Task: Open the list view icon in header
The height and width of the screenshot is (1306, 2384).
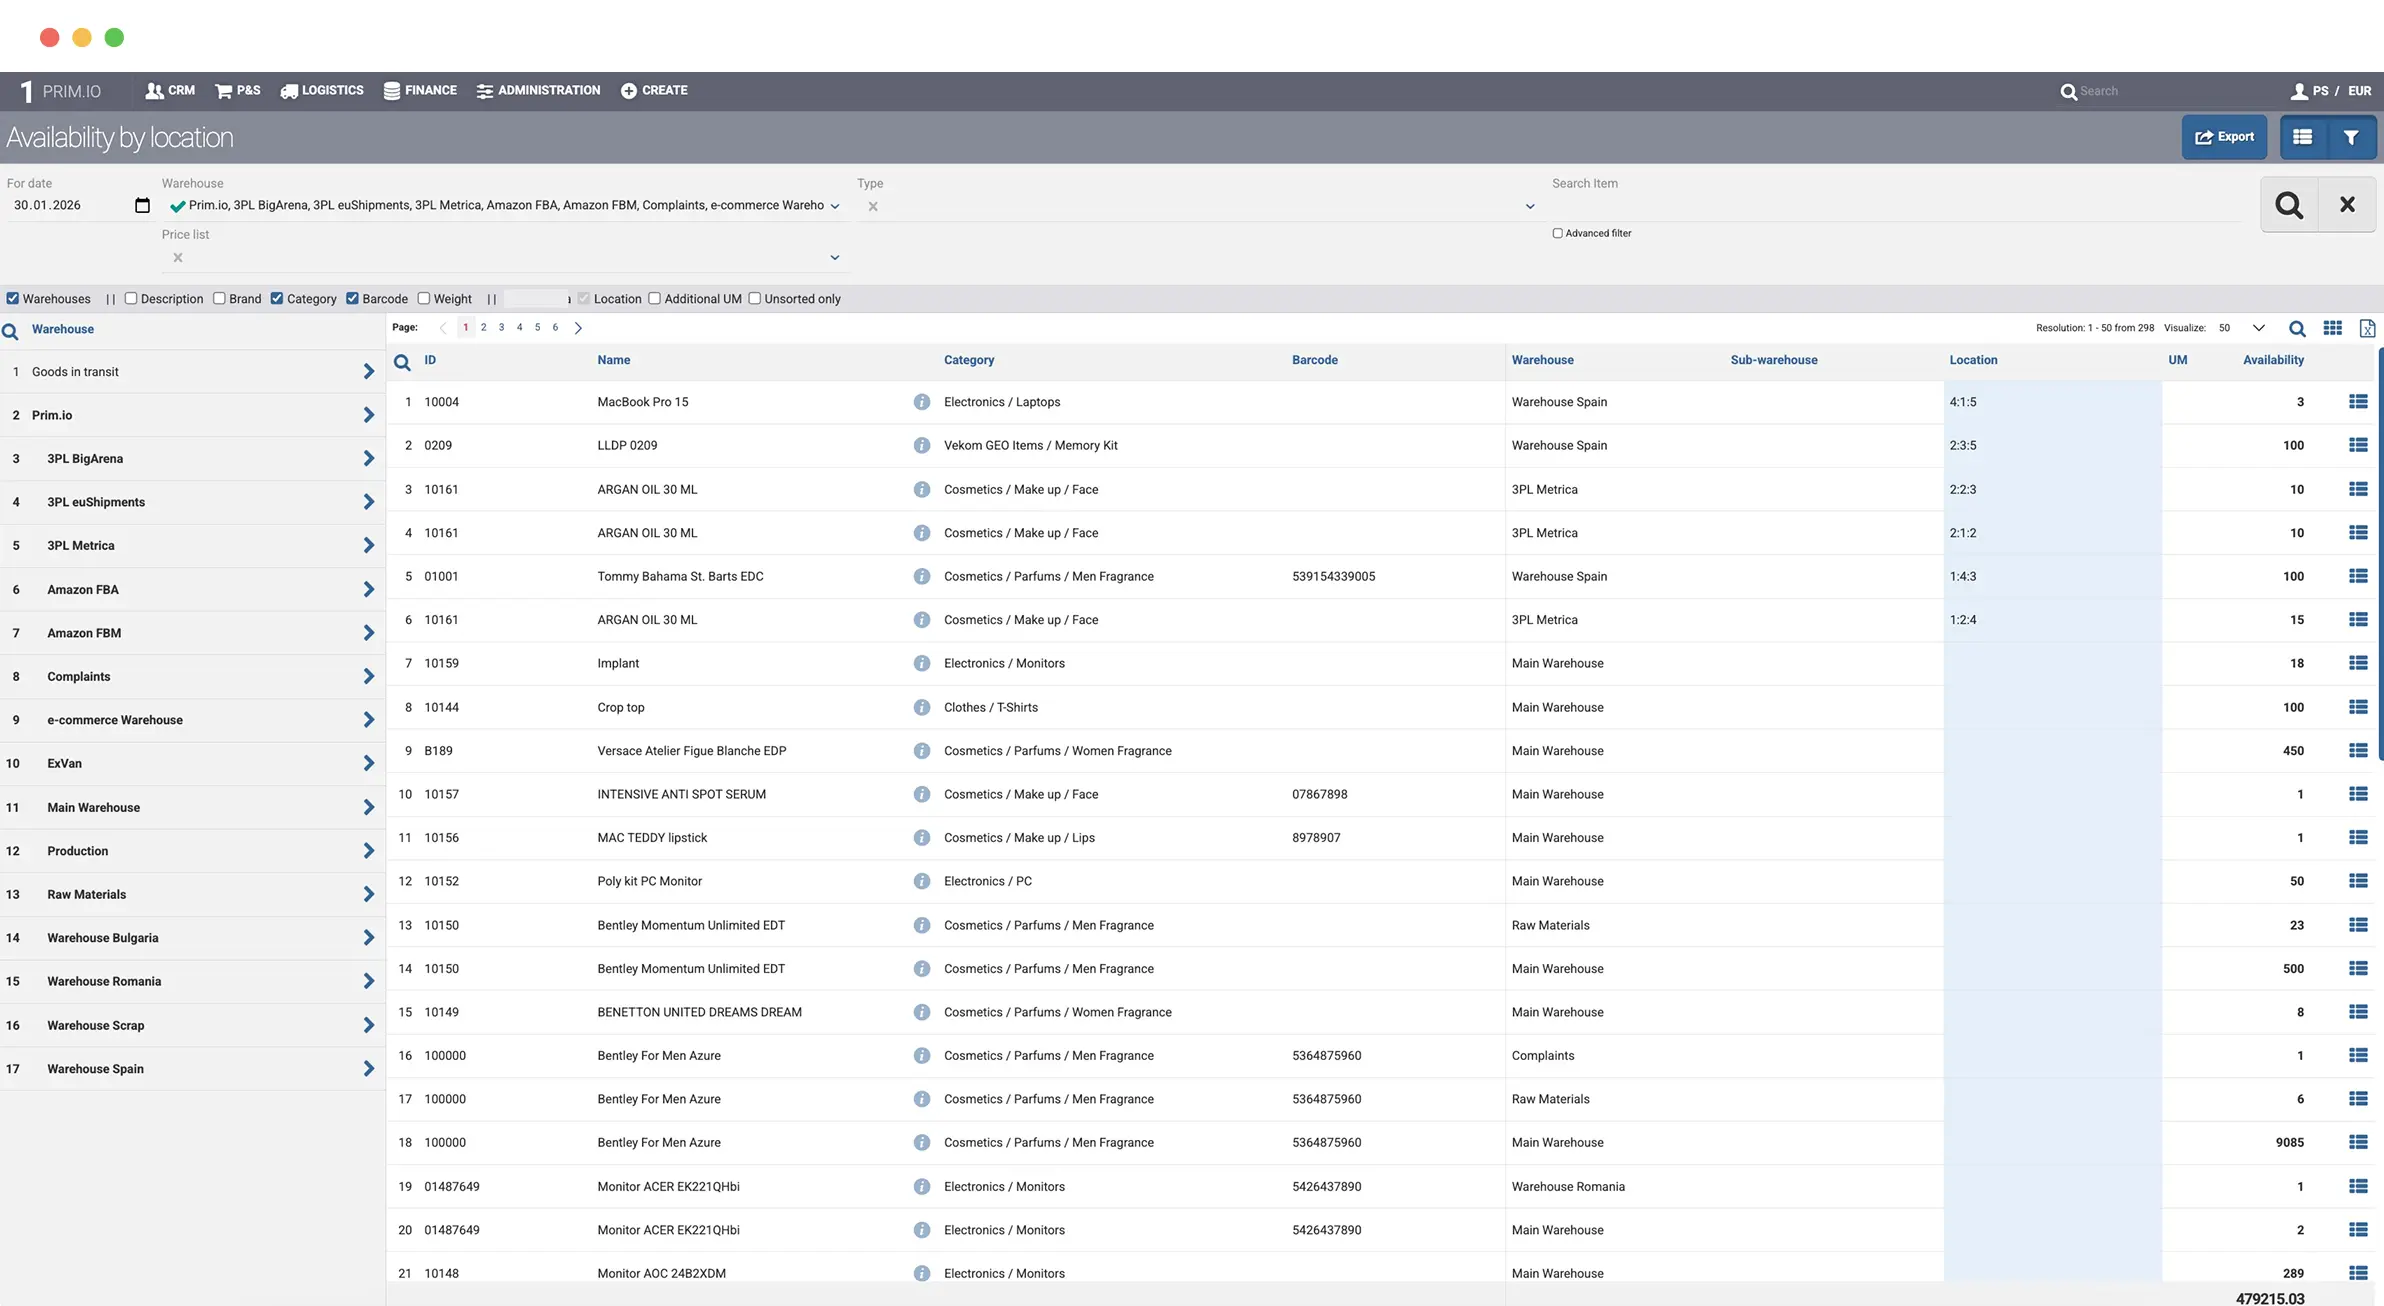Action: pyautogui.click(x=2303, y=137)
